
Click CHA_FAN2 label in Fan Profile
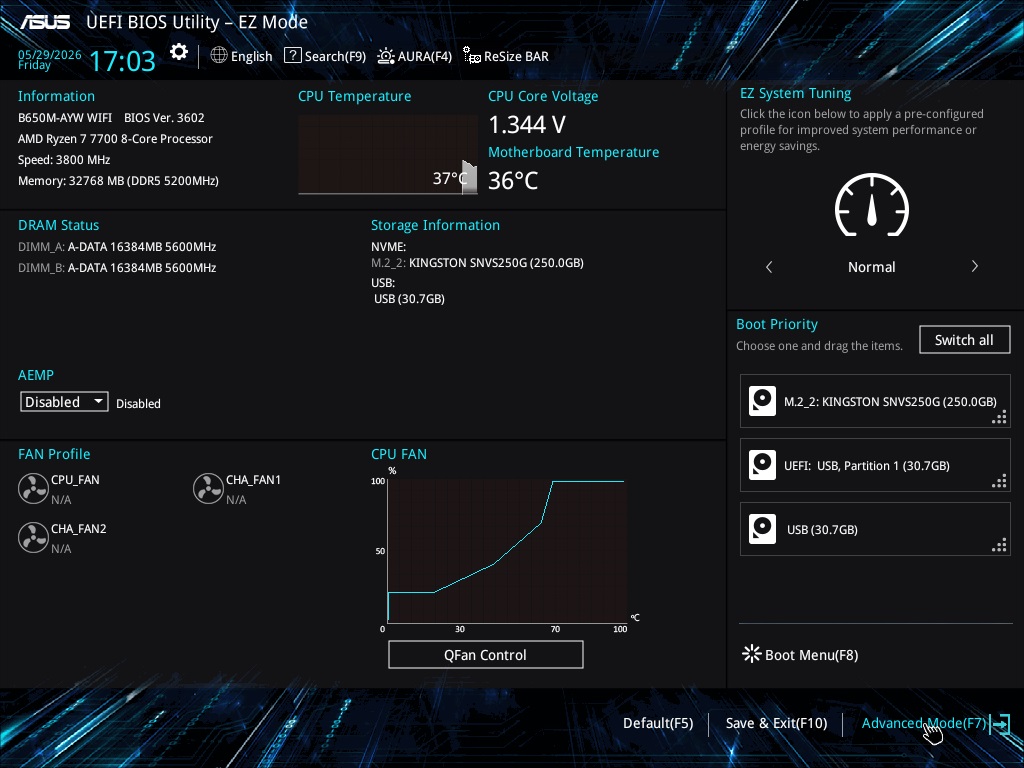(x=78, y=528)
